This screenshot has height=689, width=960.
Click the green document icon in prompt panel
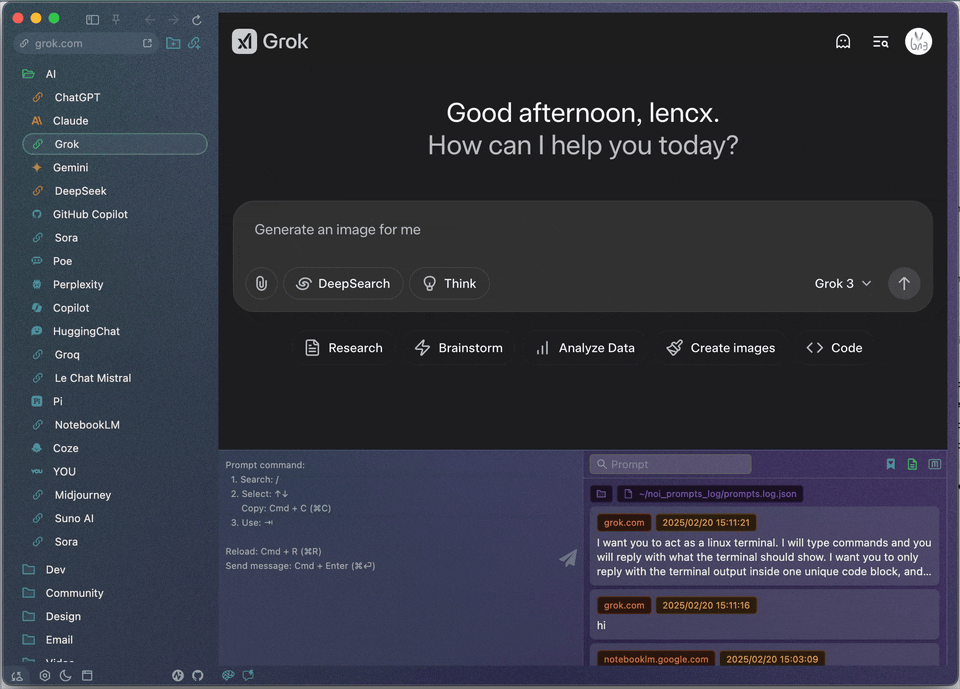pos(912,464)
